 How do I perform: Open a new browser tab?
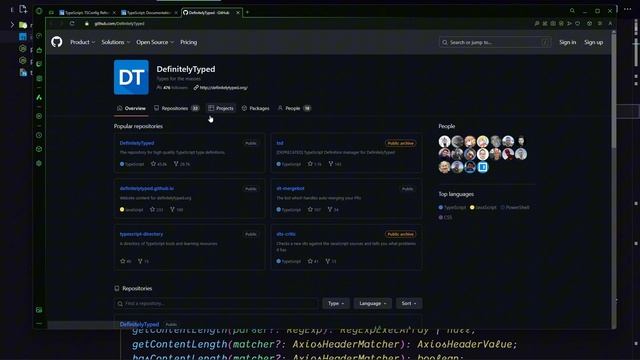tap(247, 13)
